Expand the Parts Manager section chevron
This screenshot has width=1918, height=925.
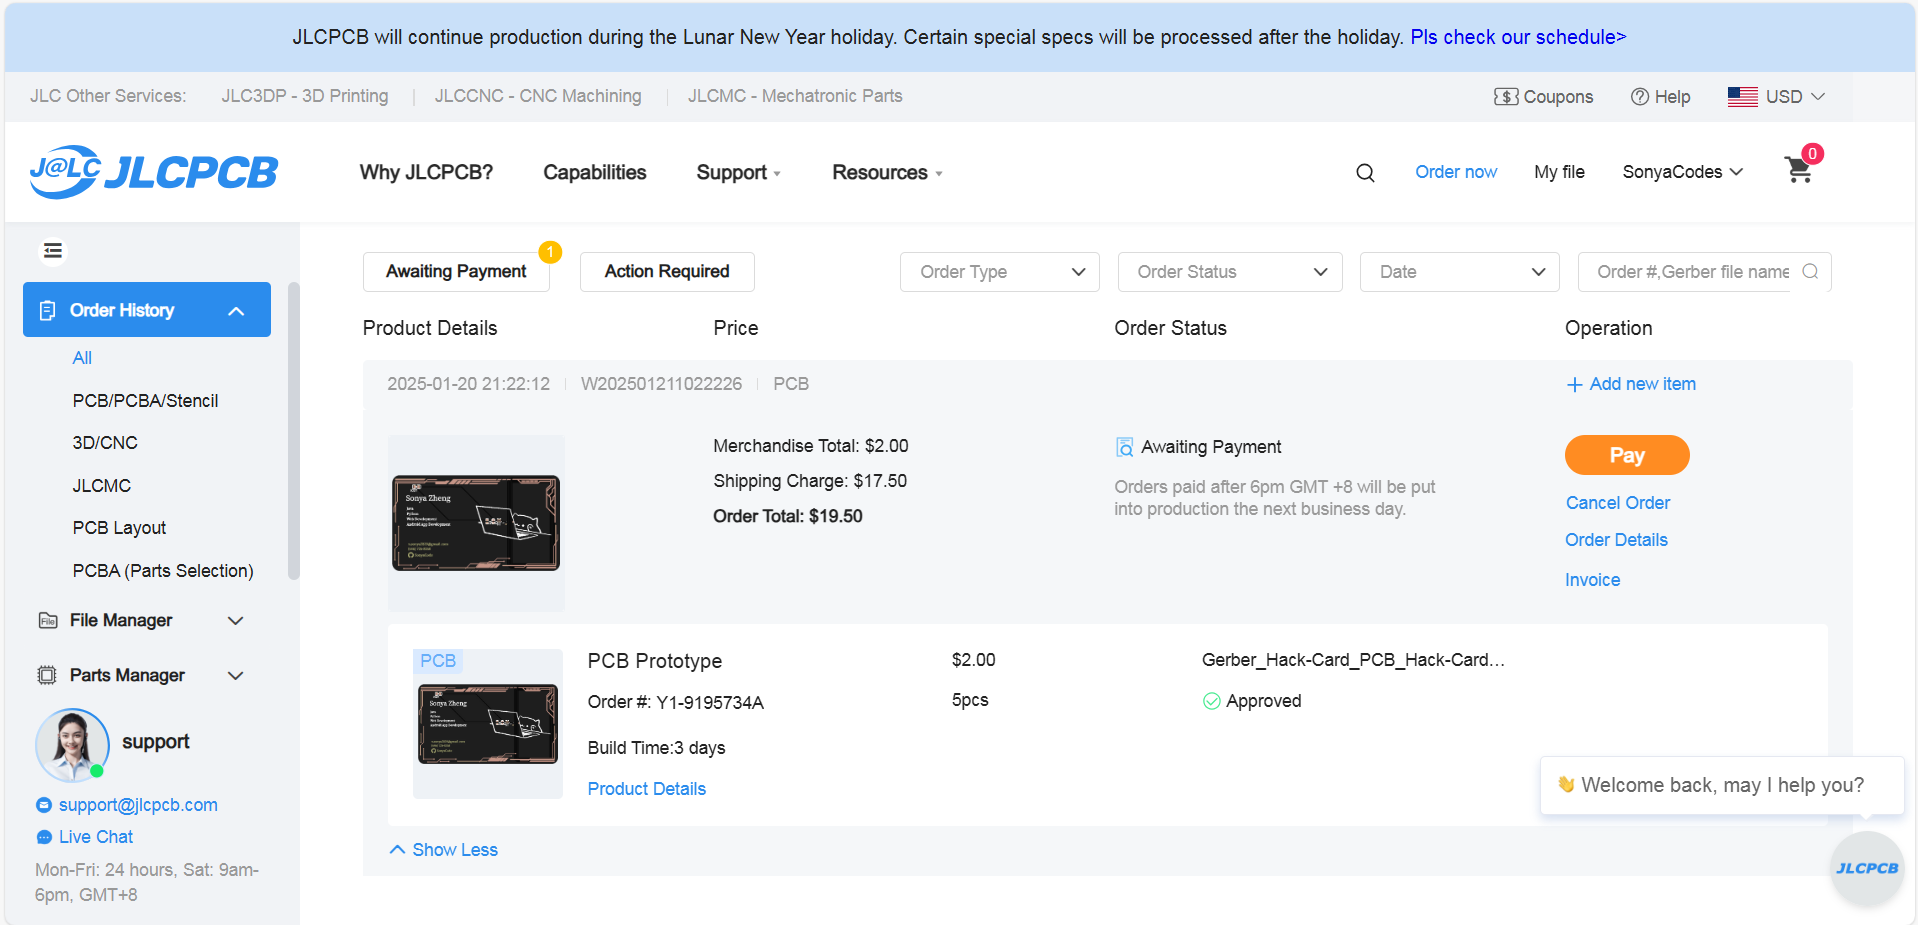[x=236, y=676]
